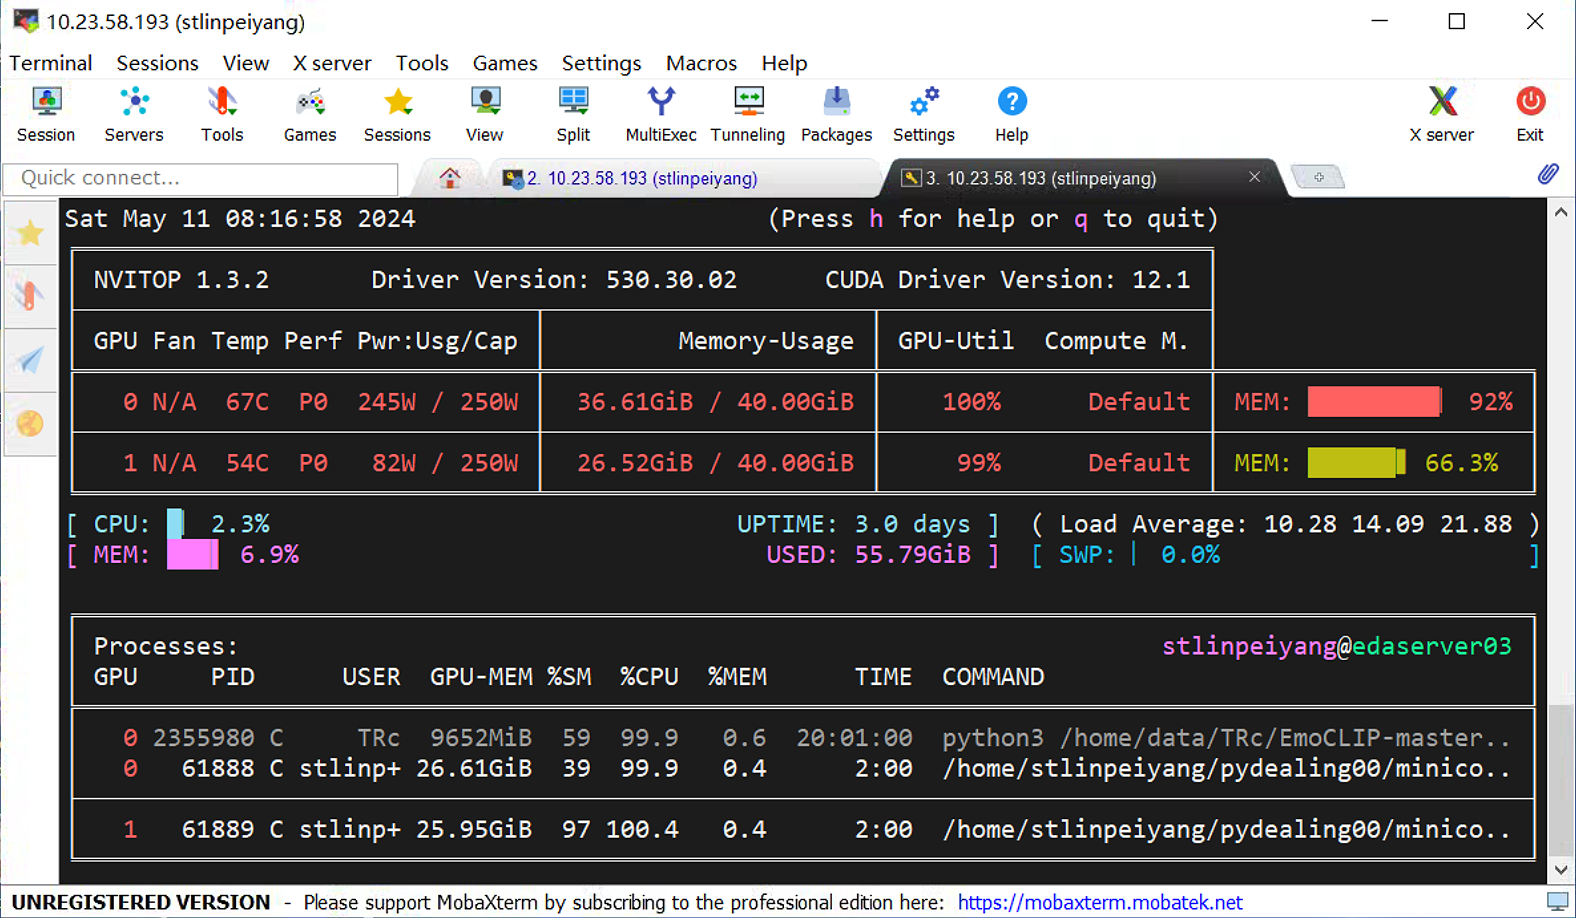
Task: Click the orange globe icon in the left sidebar
Action: 30,424
